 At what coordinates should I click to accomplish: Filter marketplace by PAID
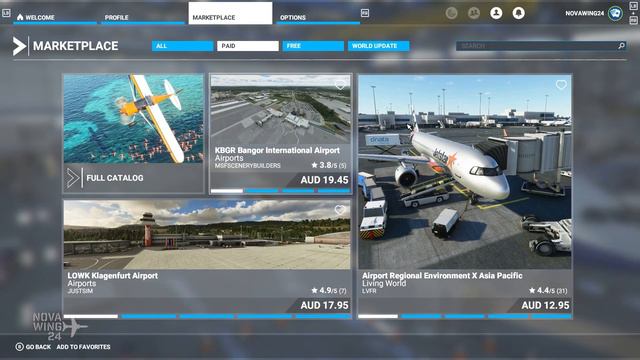[x=248, y=46]
